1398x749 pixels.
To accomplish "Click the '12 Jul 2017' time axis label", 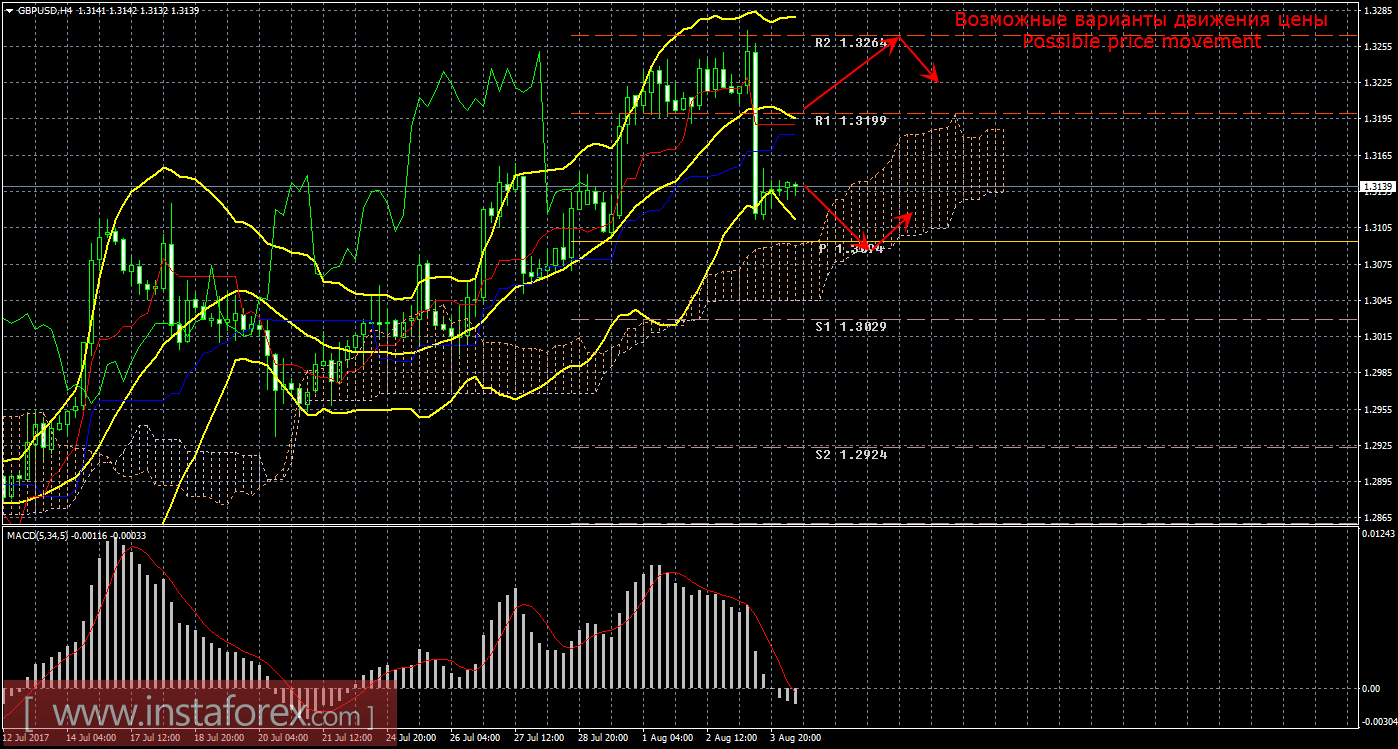I will click(28, 739).
